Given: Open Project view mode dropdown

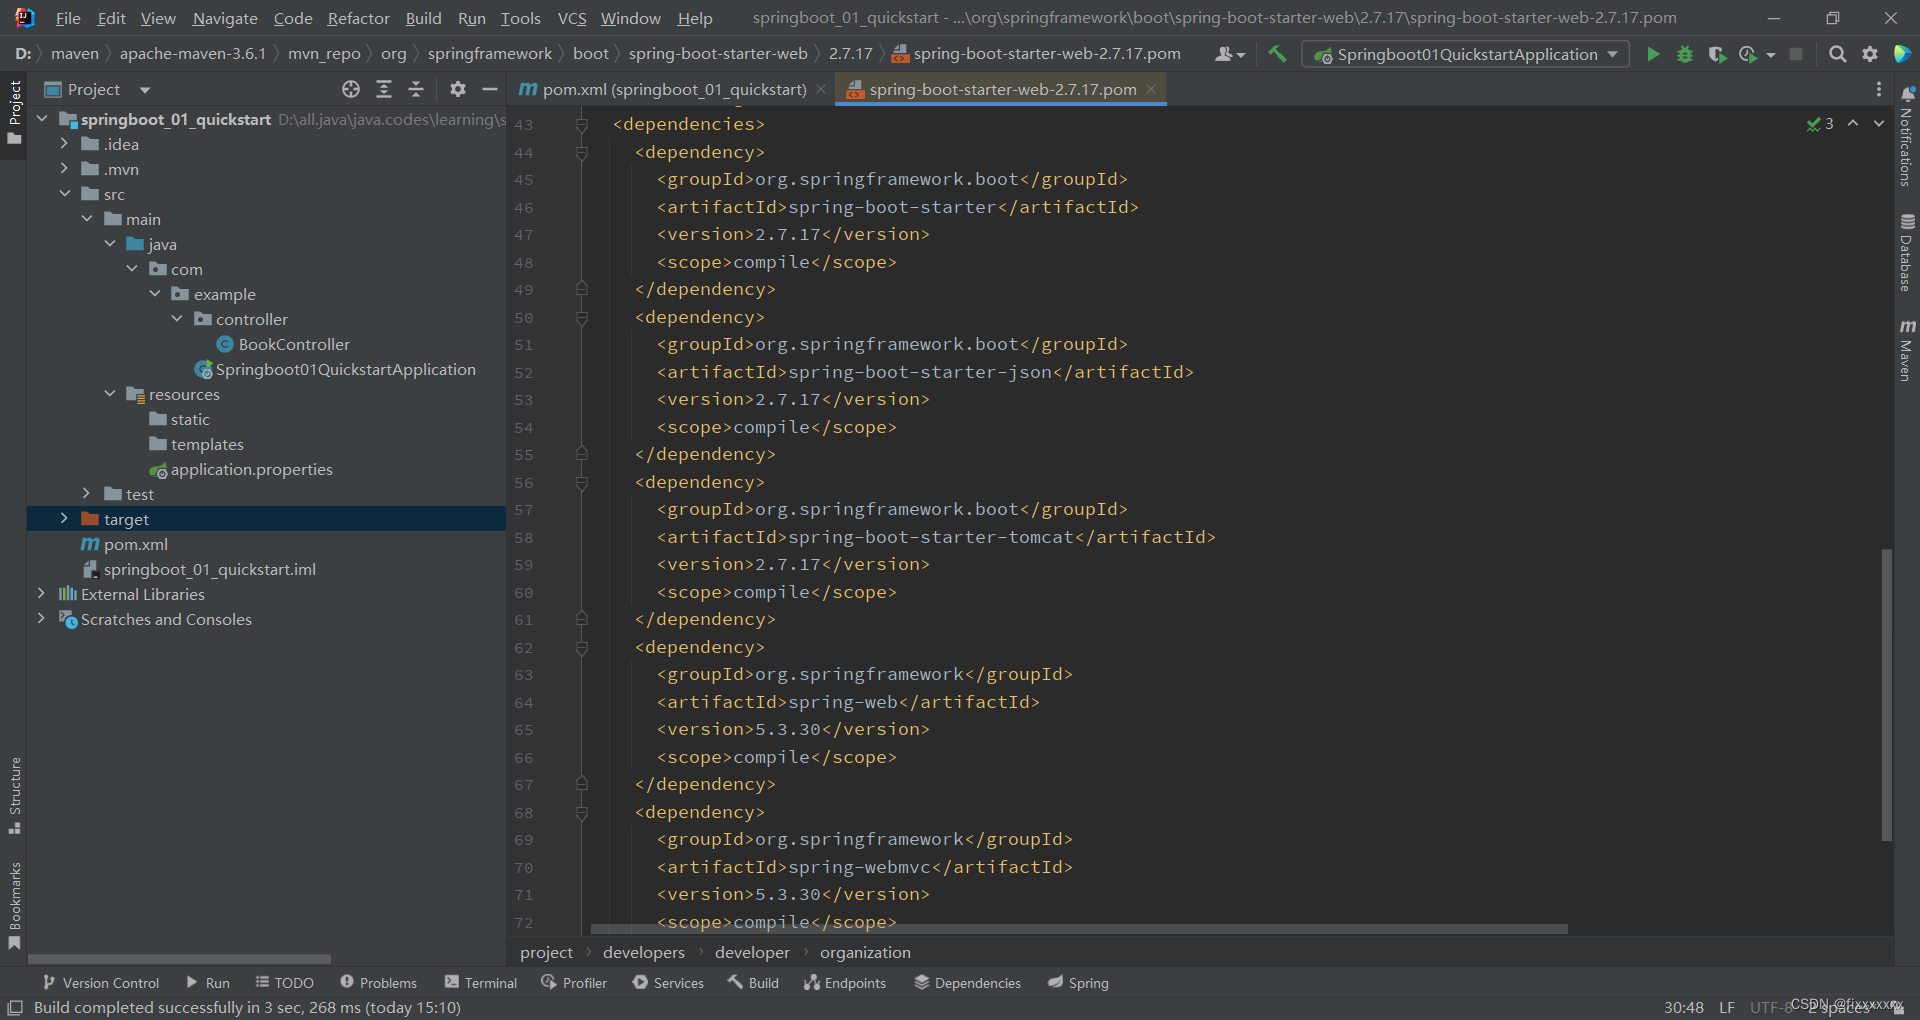Looking at the screenshot, I should click(145, 90).
